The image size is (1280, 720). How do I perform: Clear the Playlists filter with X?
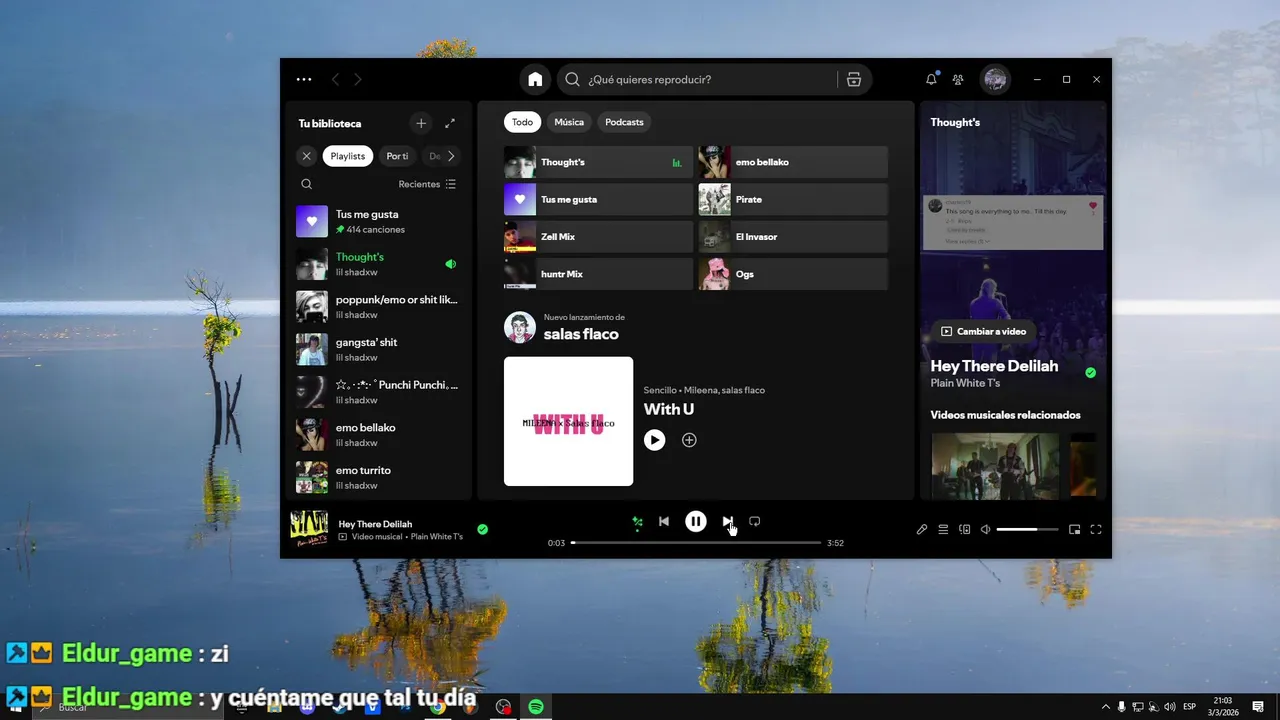[307, 156]
